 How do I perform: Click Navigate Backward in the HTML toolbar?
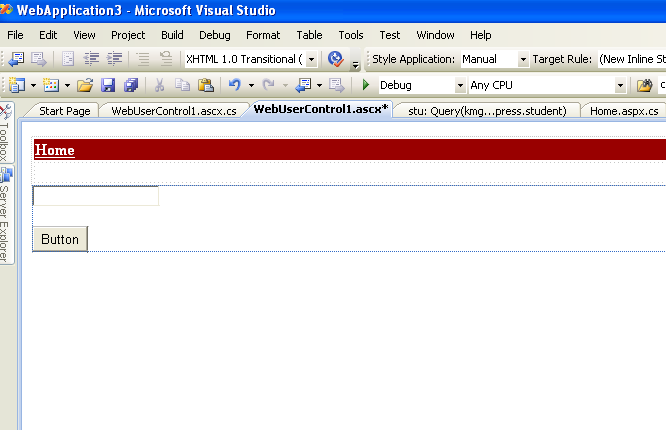click(x=17, y=59)
